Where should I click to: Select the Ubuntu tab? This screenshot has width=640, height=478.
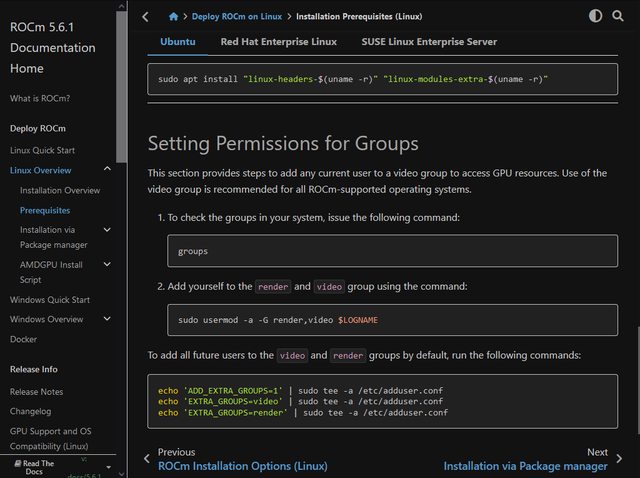point(178,41)
